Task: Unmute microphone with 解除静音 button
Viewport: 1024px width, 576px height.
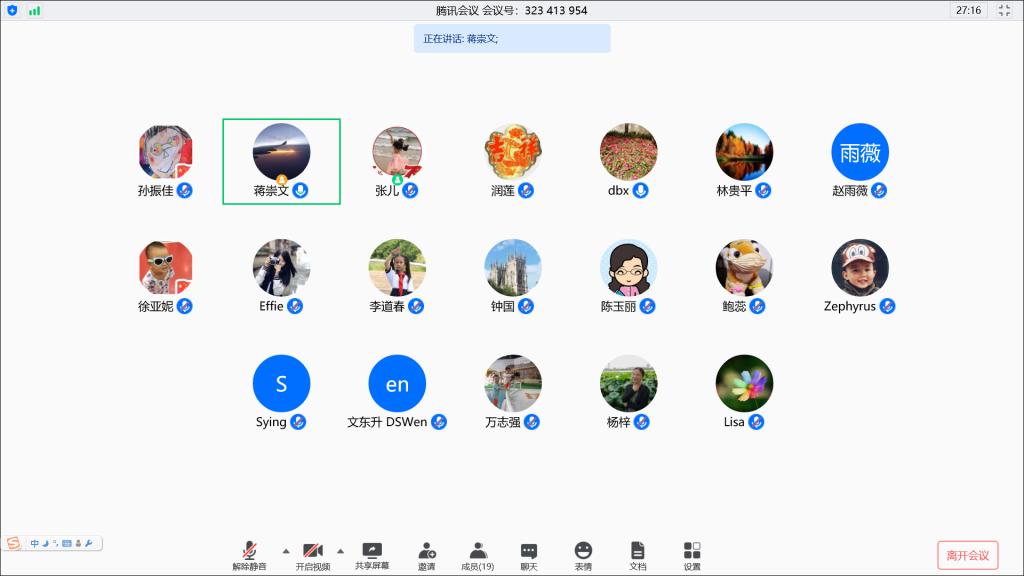Action: click(250, 551)
